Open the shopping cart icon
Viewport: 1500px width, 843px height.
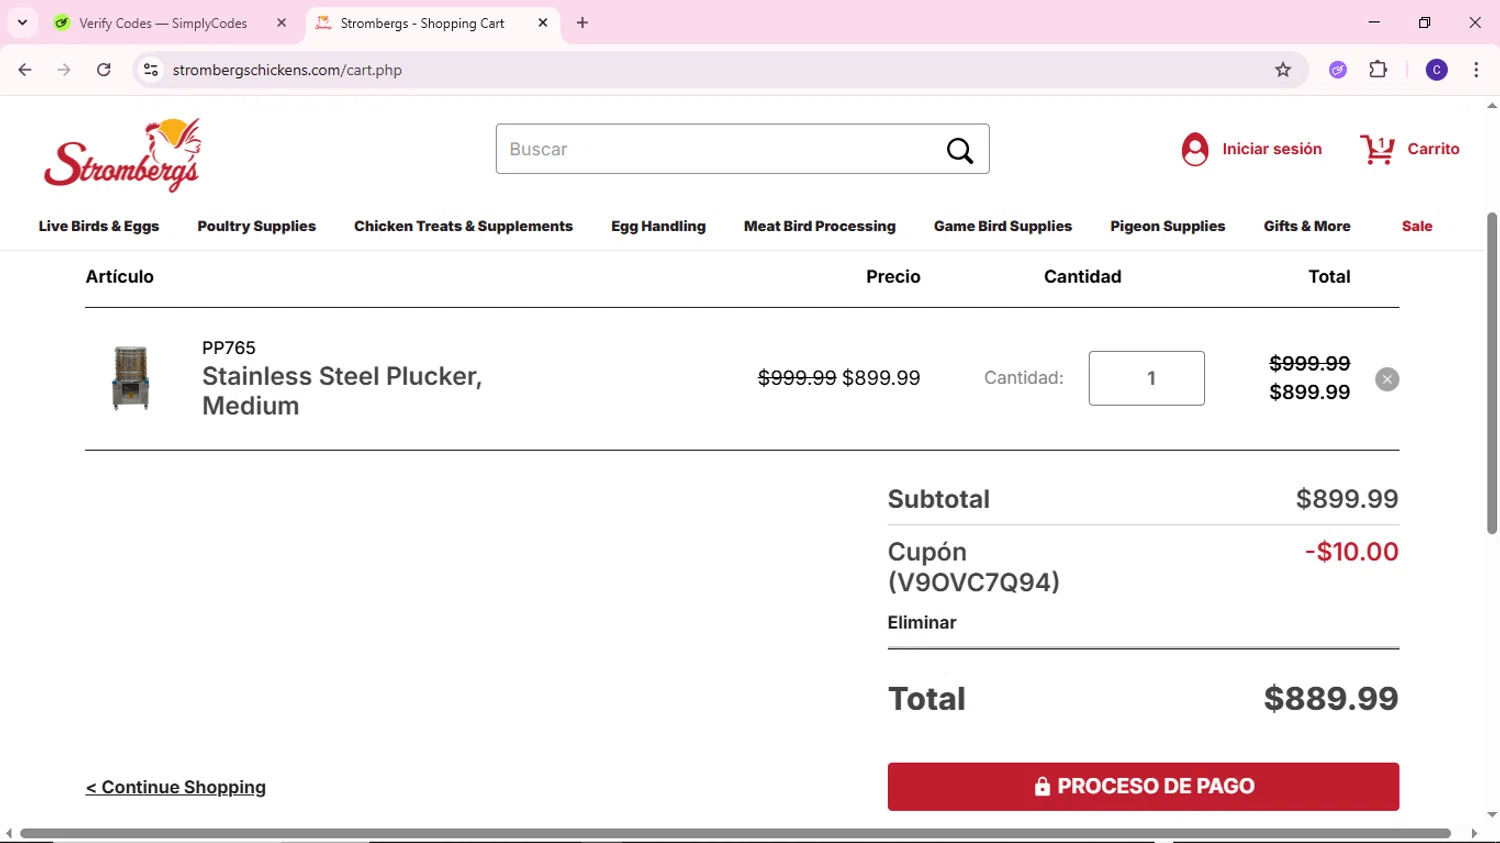(1378, 150)
